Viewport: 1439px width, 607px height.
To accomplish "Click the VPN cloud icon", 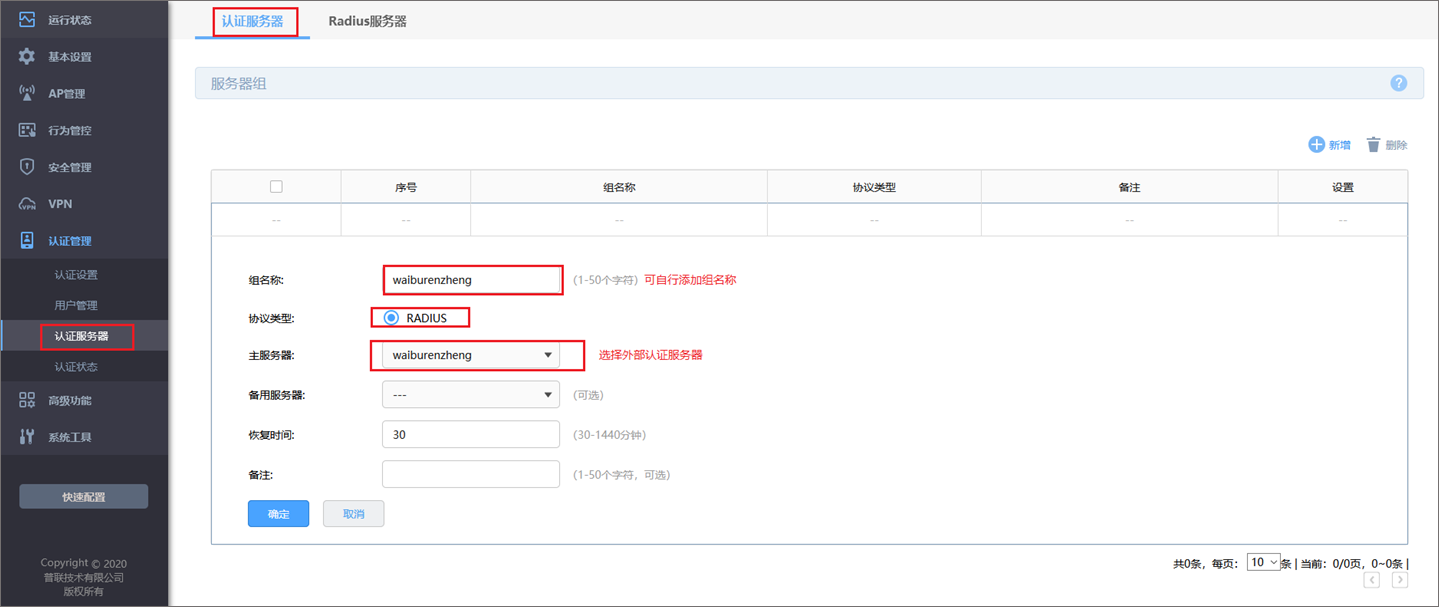I will [x=27, y=204].
